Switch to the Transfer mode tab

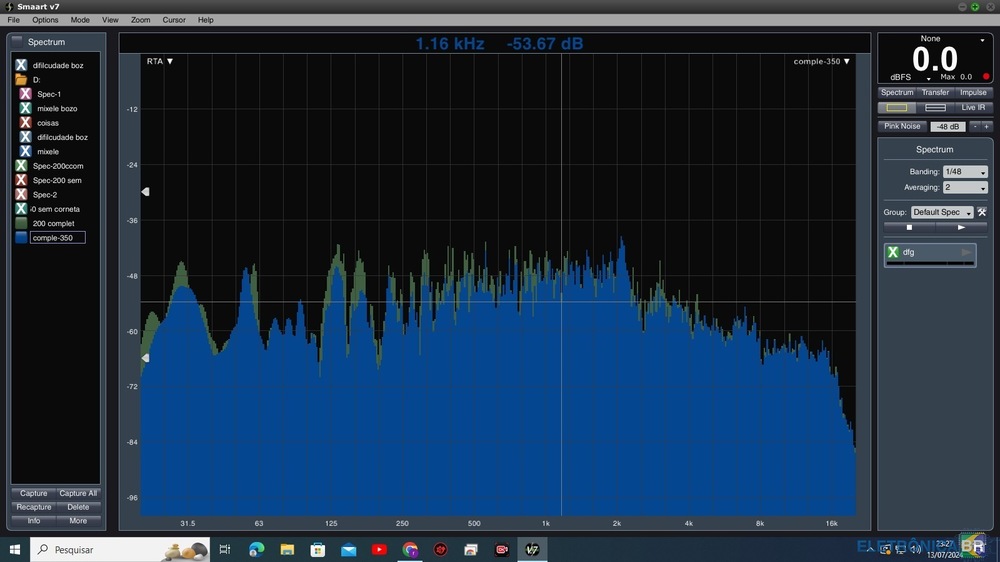[935, 92]
